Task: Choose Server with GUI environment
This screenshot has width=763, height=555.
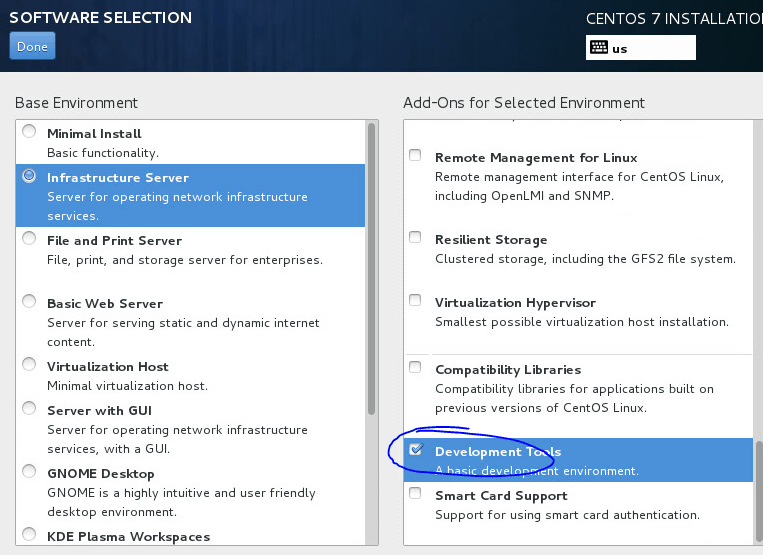Action: [x=29, y=408]
